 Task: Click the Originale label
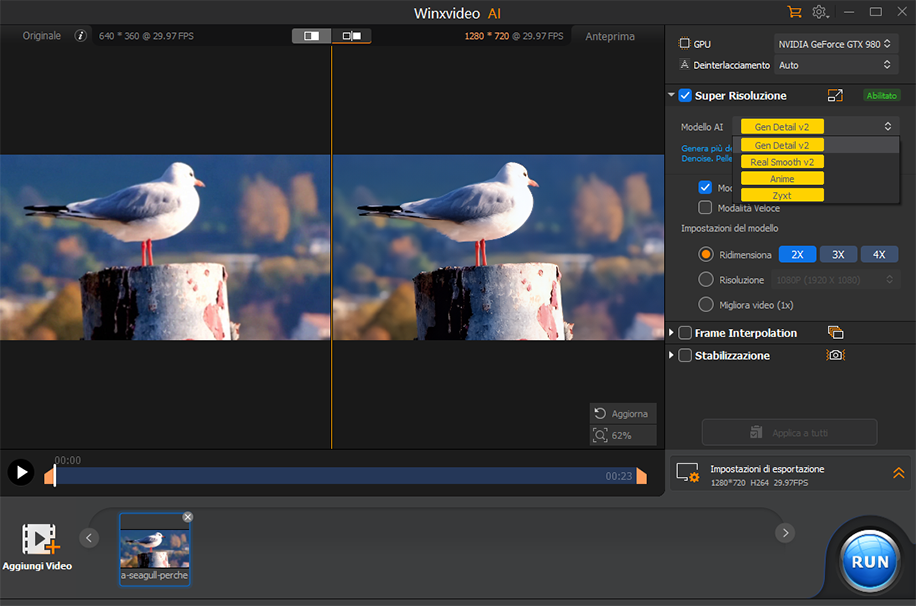coord(41,36)
